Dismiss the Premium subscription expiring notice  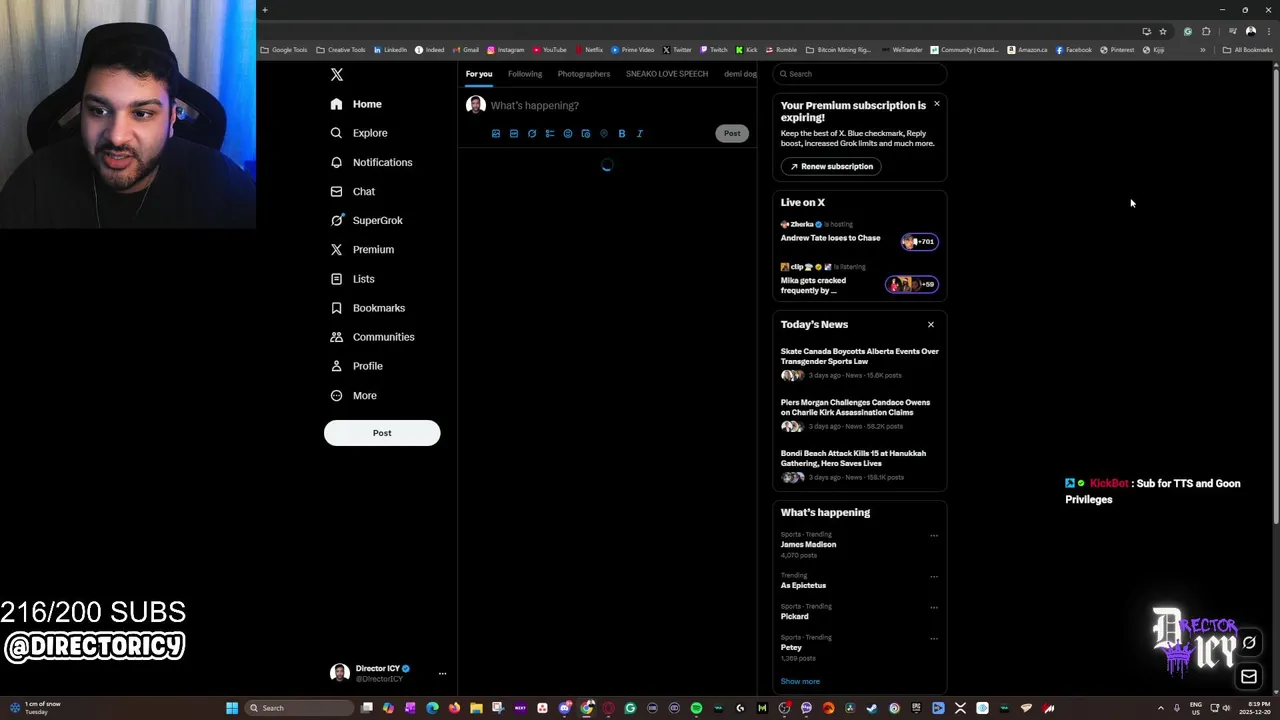(x=937, y=104)
